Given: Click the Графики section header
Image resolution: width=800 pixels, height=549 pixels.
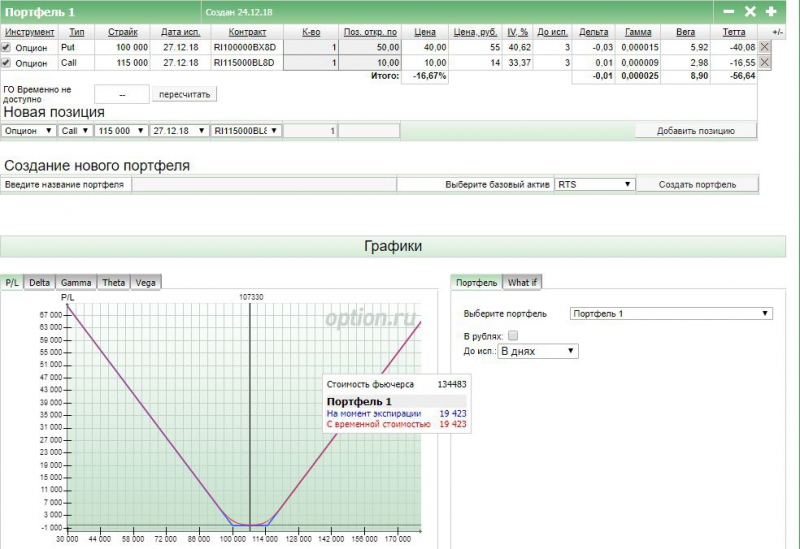Looking at the screenshot, I should (x=393, y=246).
